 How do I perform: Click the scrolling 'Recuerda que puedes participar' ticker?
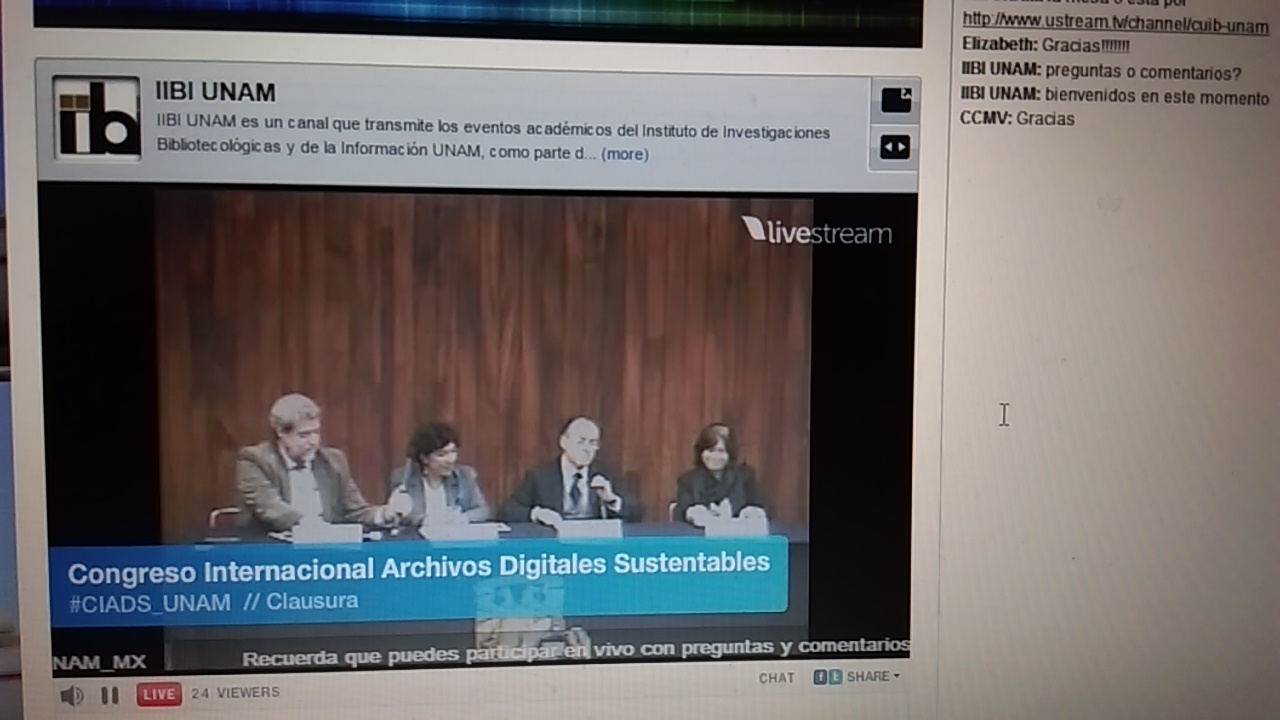[575, 652]
